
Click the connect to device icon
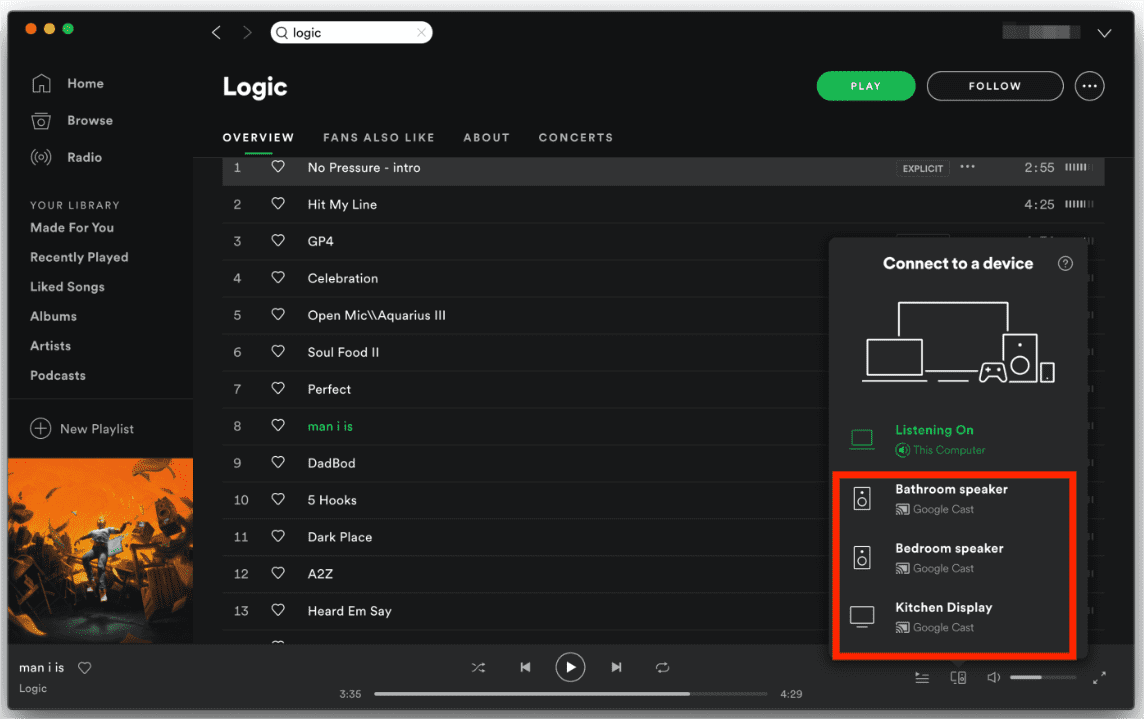958,678
